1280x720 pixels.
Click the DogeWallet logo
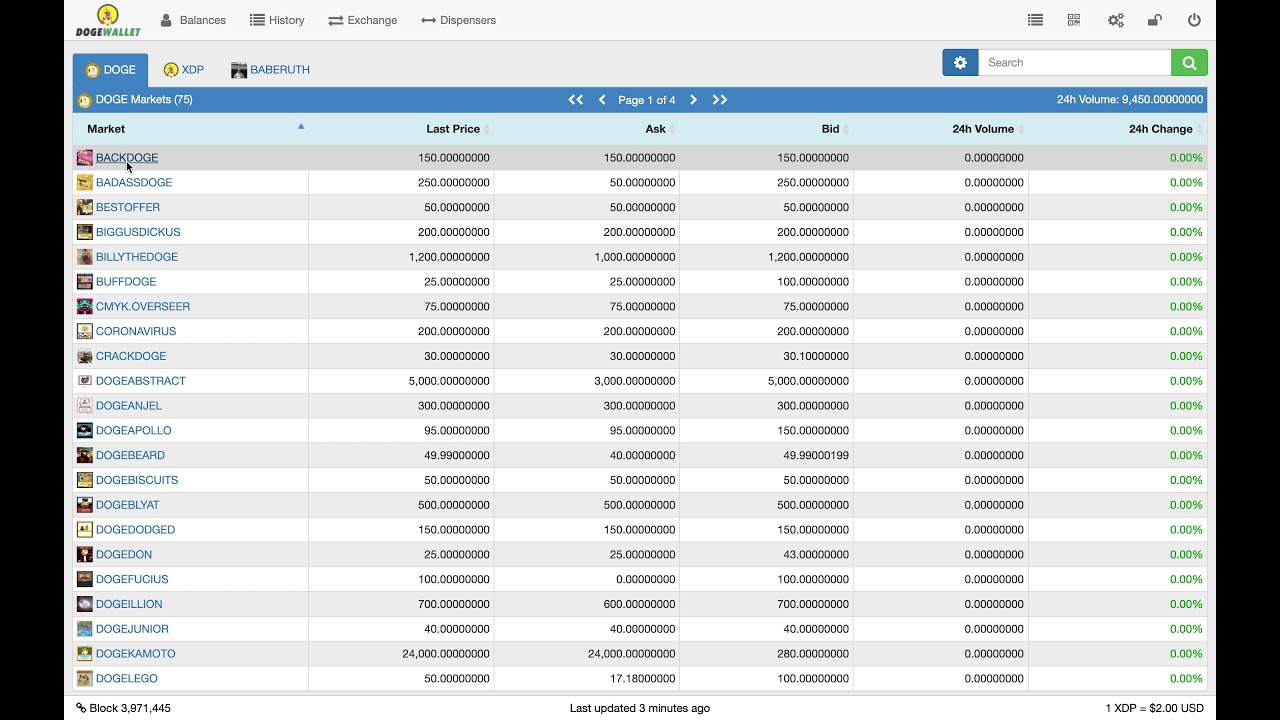coord(108,20)
